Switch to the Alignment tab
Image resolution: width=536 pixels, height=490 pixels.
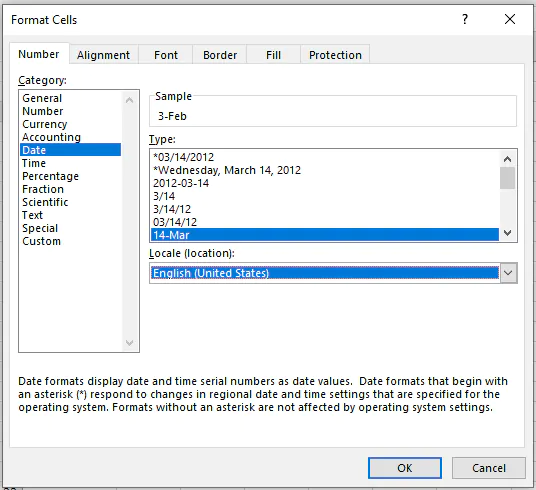[x=103, y=55]
